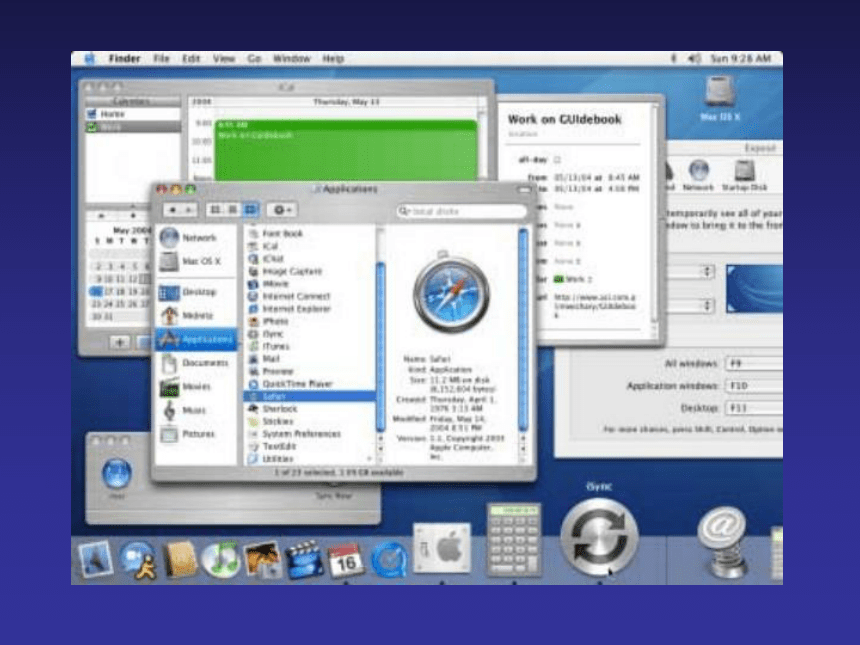Toggle the all-day checkbox in event info
Viewport: 860px width, 645px height.
coord(557,160)
